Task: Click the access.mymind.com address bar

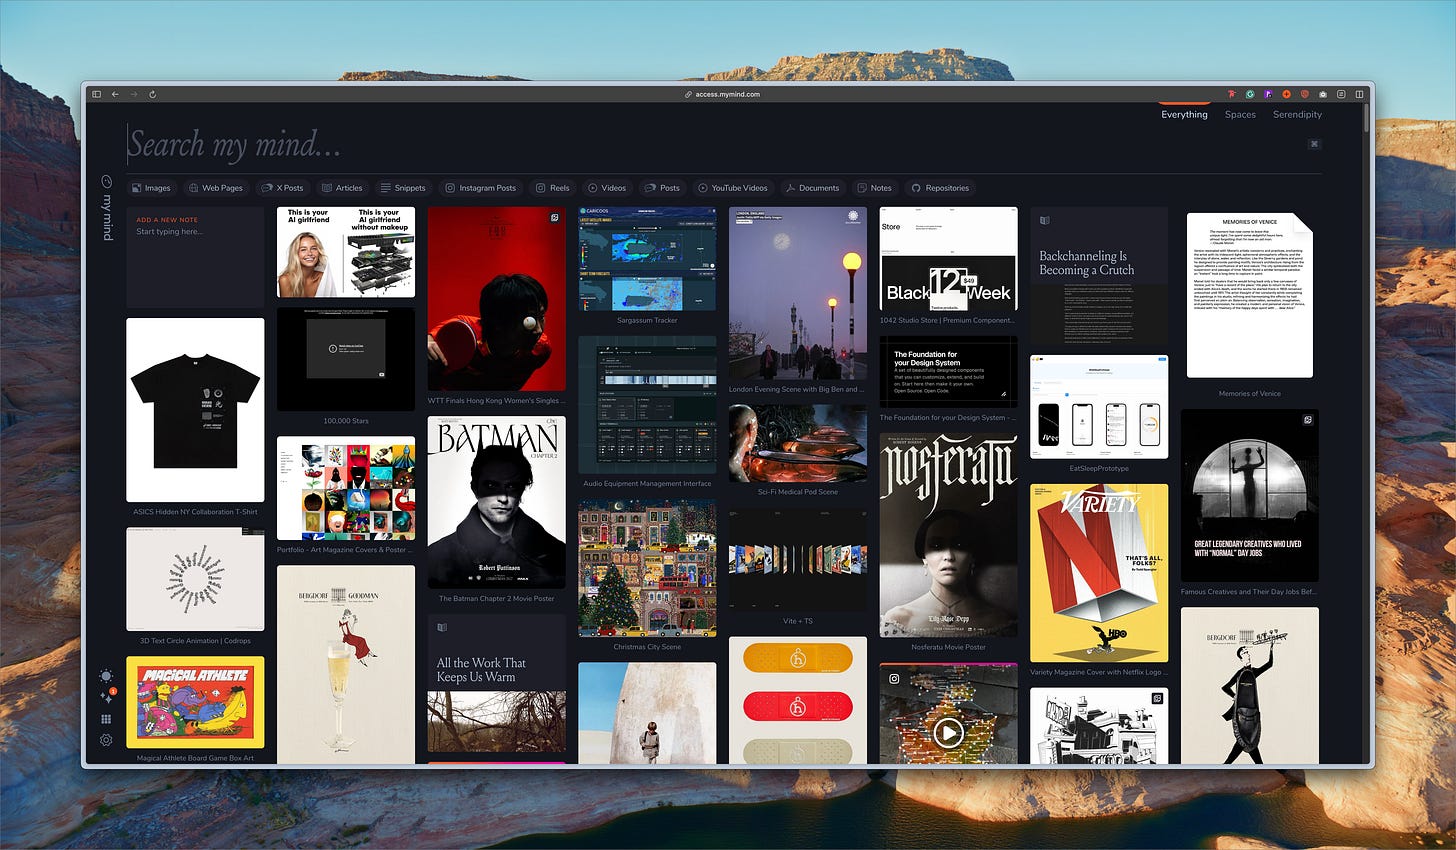Action: click(x=722, y=94)
